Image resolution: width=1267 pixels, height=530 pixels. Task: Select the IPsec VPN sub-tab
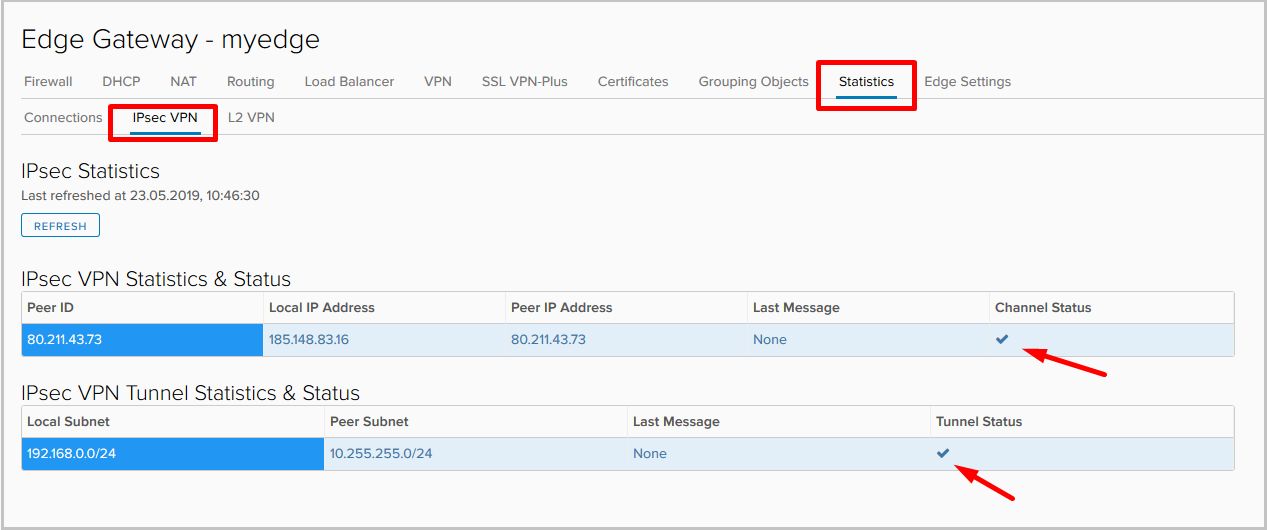165,117
